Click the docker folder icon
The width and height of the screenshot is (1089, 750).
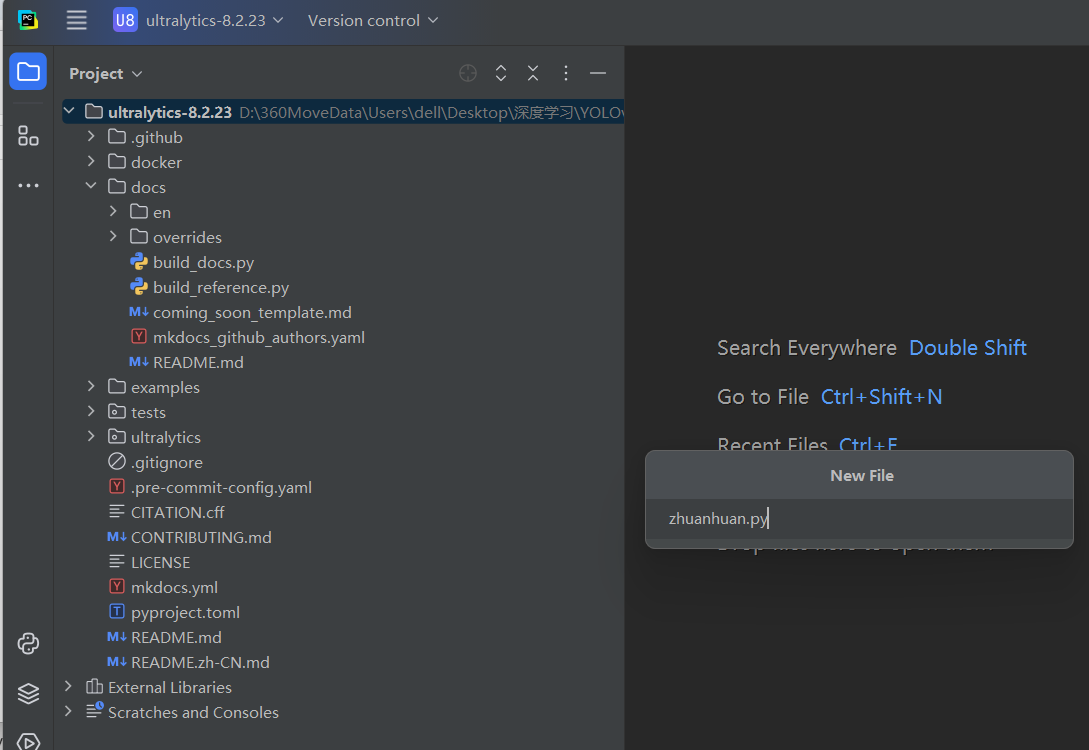pos(117,161)
